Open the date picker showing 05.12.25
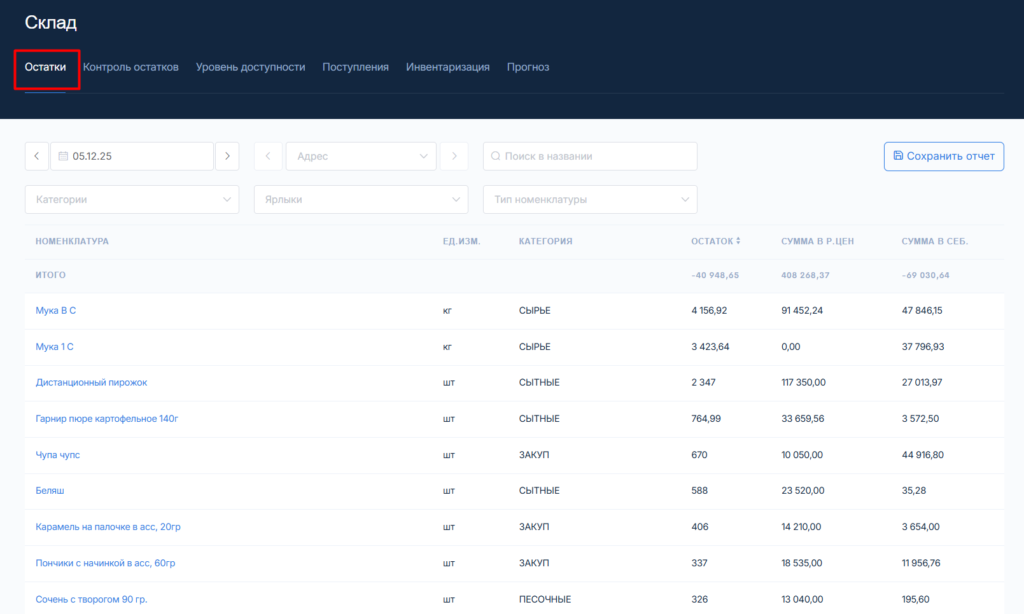This screenshot has width=1024, height=614. coord(132,156)
